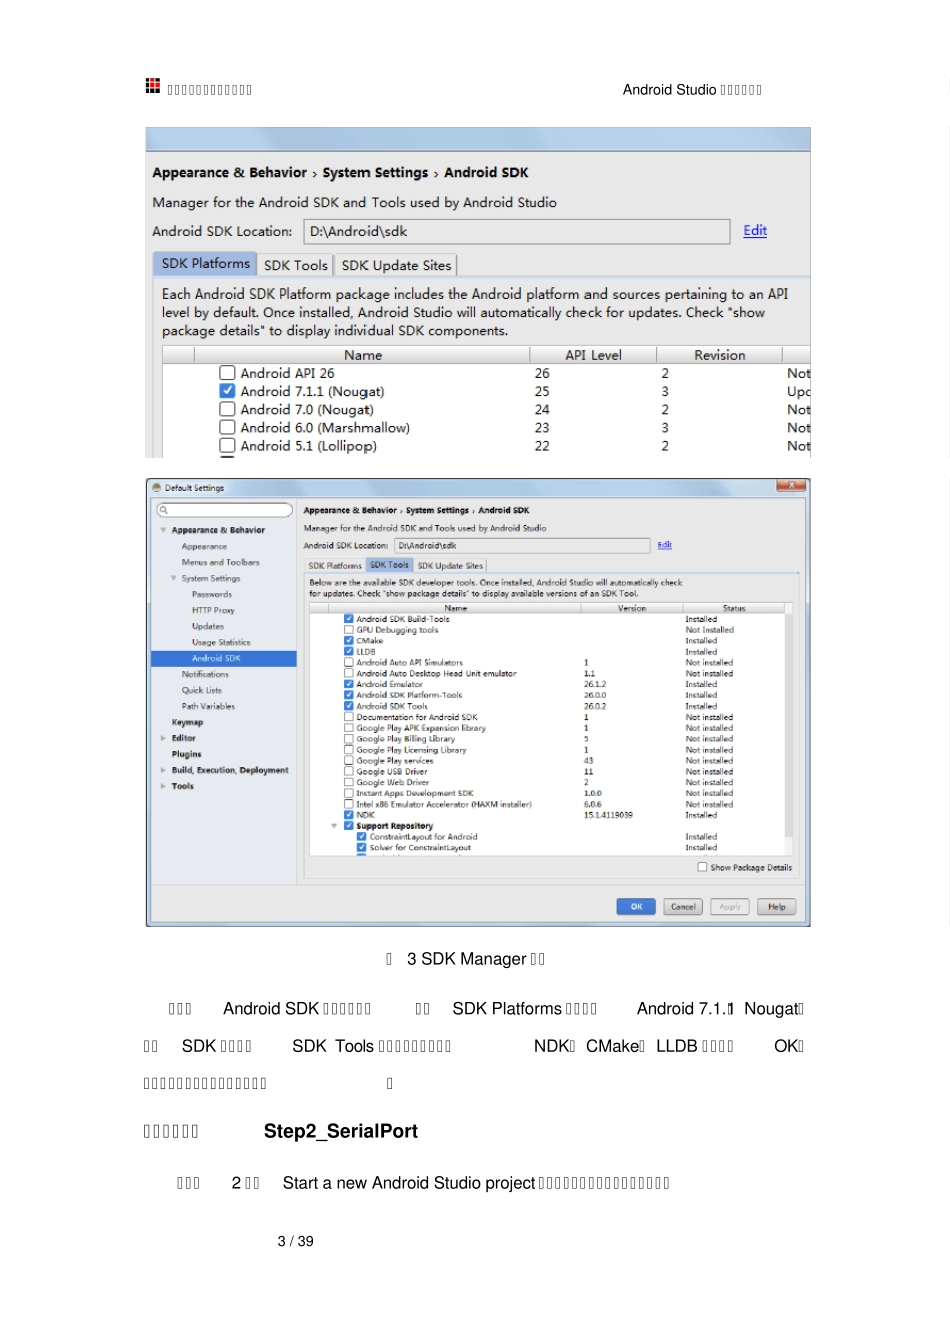Click the Cancel button
The width and height of the screenshot is (950, 1344).
click(x=683, y=907)
